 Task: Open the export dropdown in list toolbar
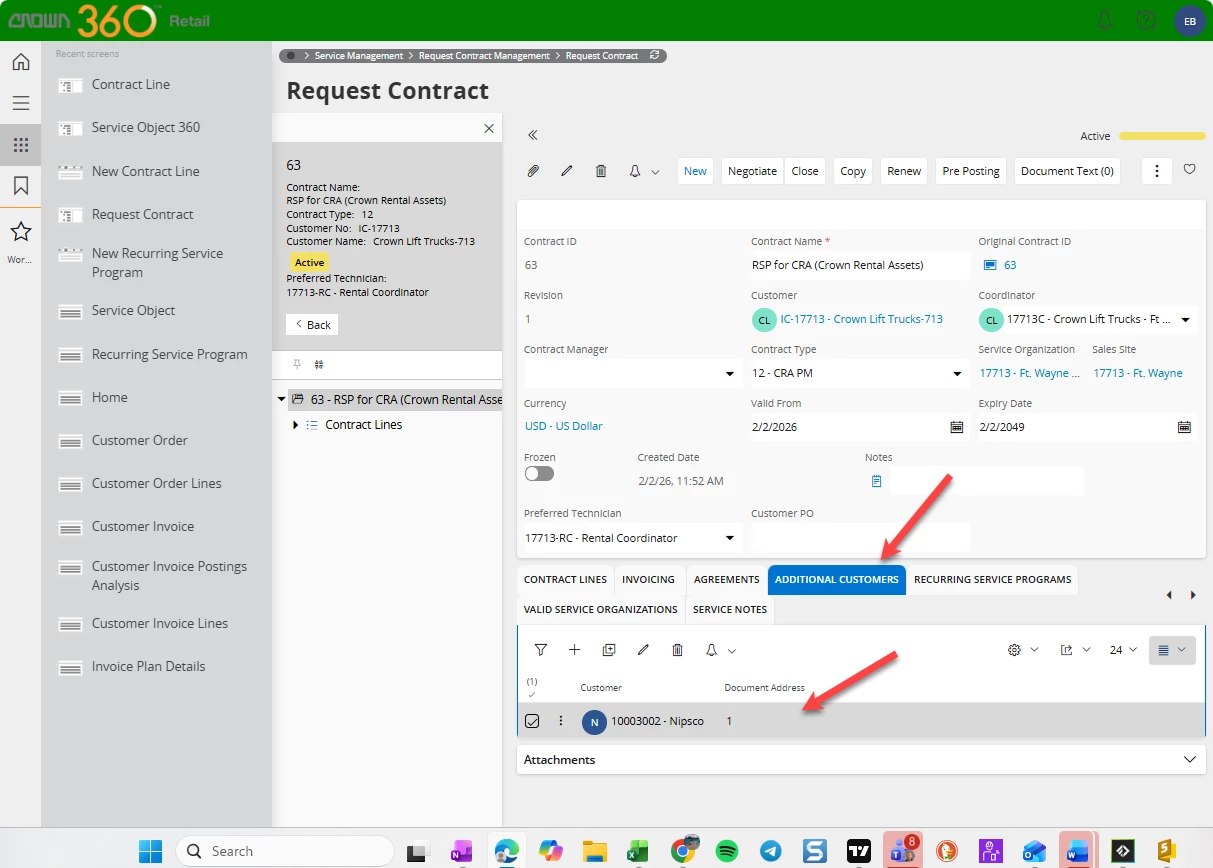[1075, 650]
